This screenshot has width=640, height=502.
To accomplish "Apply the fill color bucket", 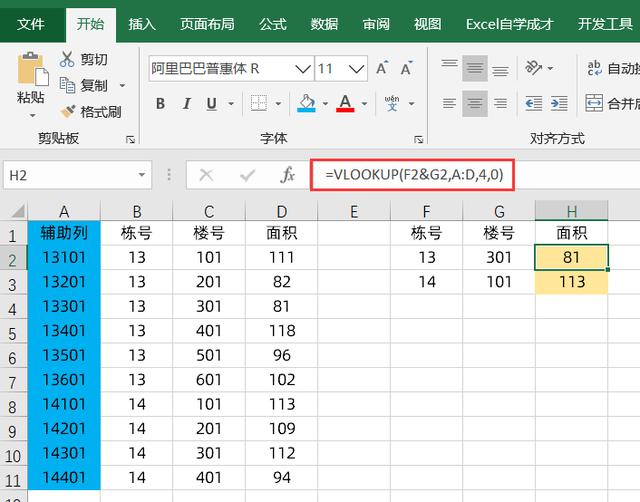I will [x=306, y=103].
